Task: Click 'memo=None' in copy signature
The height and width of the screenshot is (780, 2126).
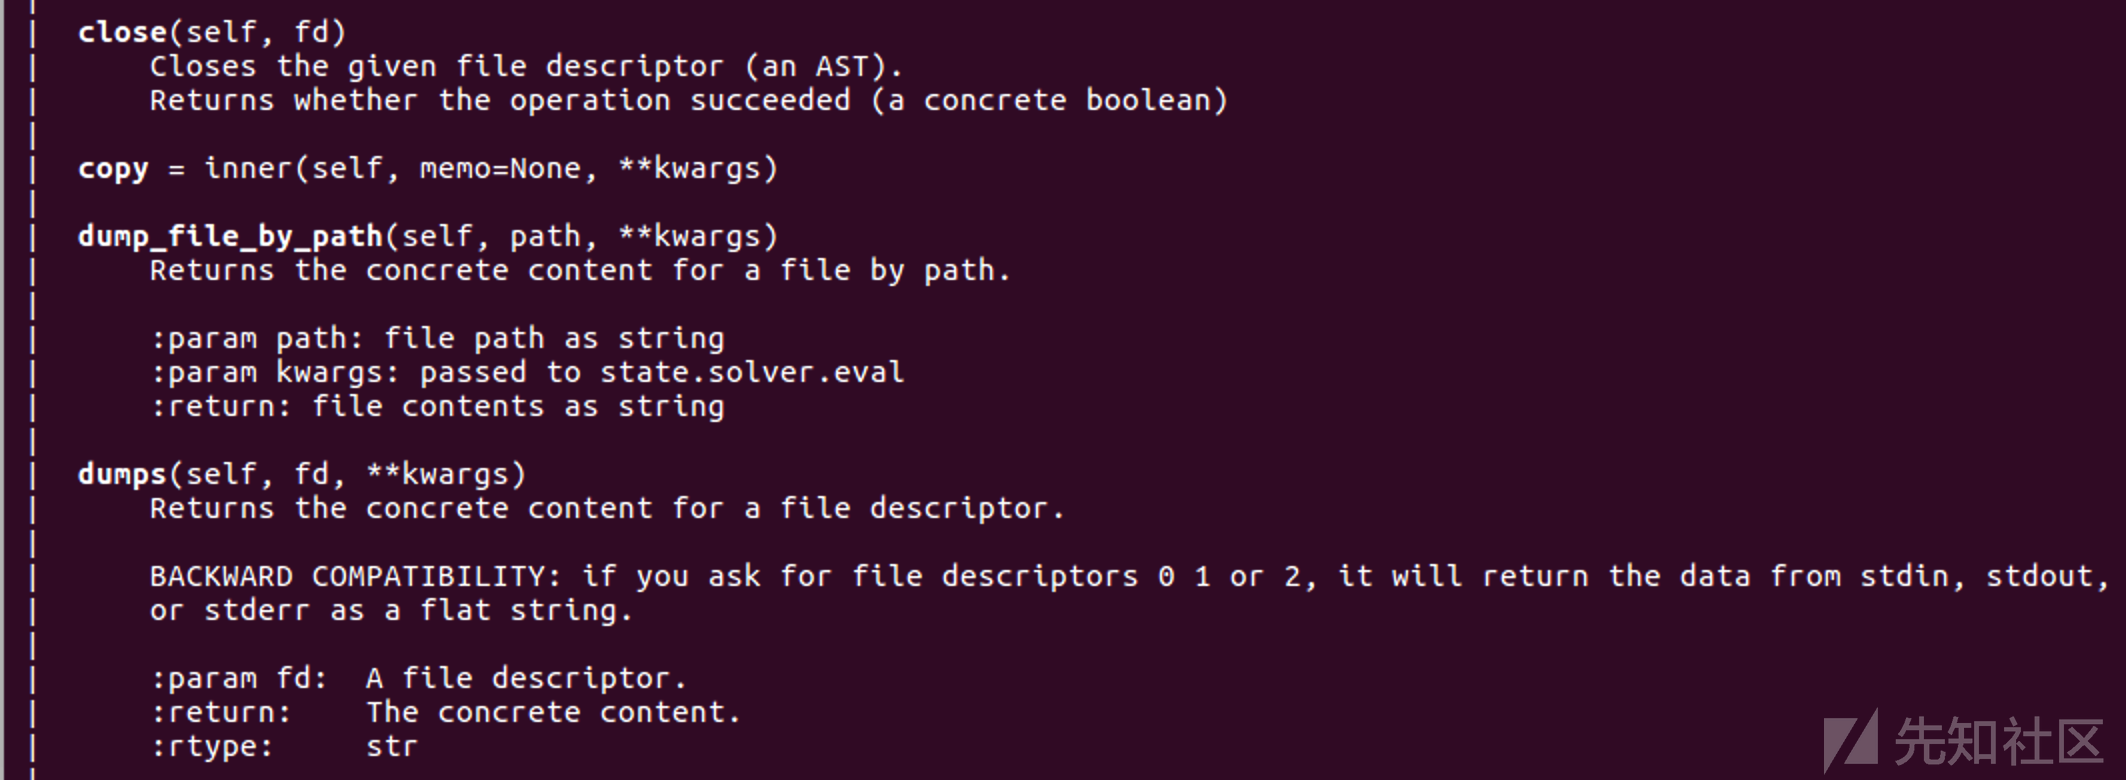Action: tap(500, 168)
